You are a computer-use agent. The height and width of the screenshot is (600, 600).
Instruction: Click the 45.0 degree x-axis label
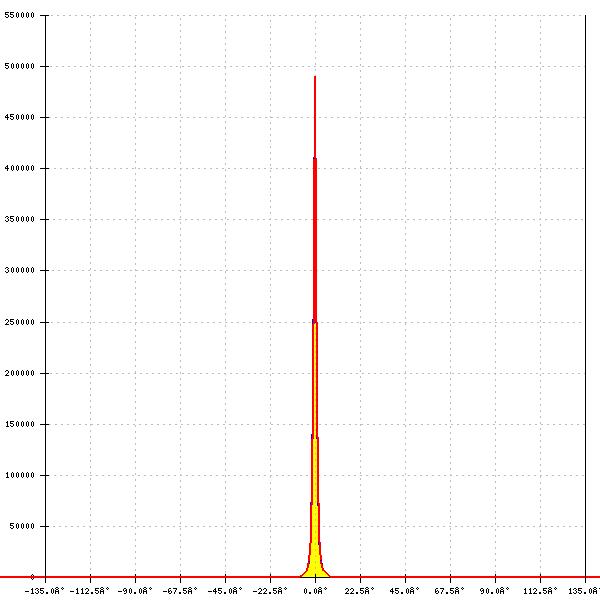tap(404, 591)
